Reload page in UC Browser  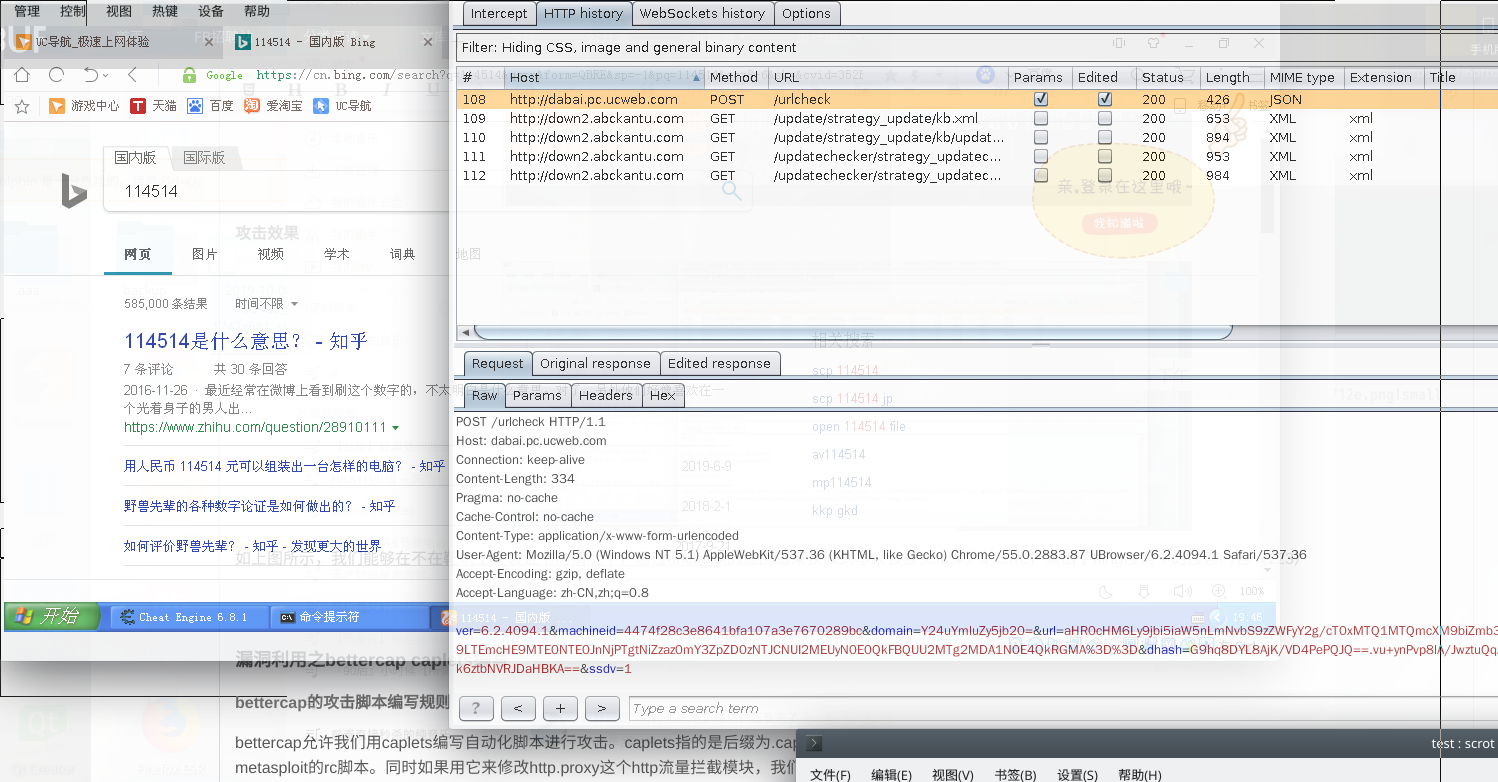coord(57,75)
